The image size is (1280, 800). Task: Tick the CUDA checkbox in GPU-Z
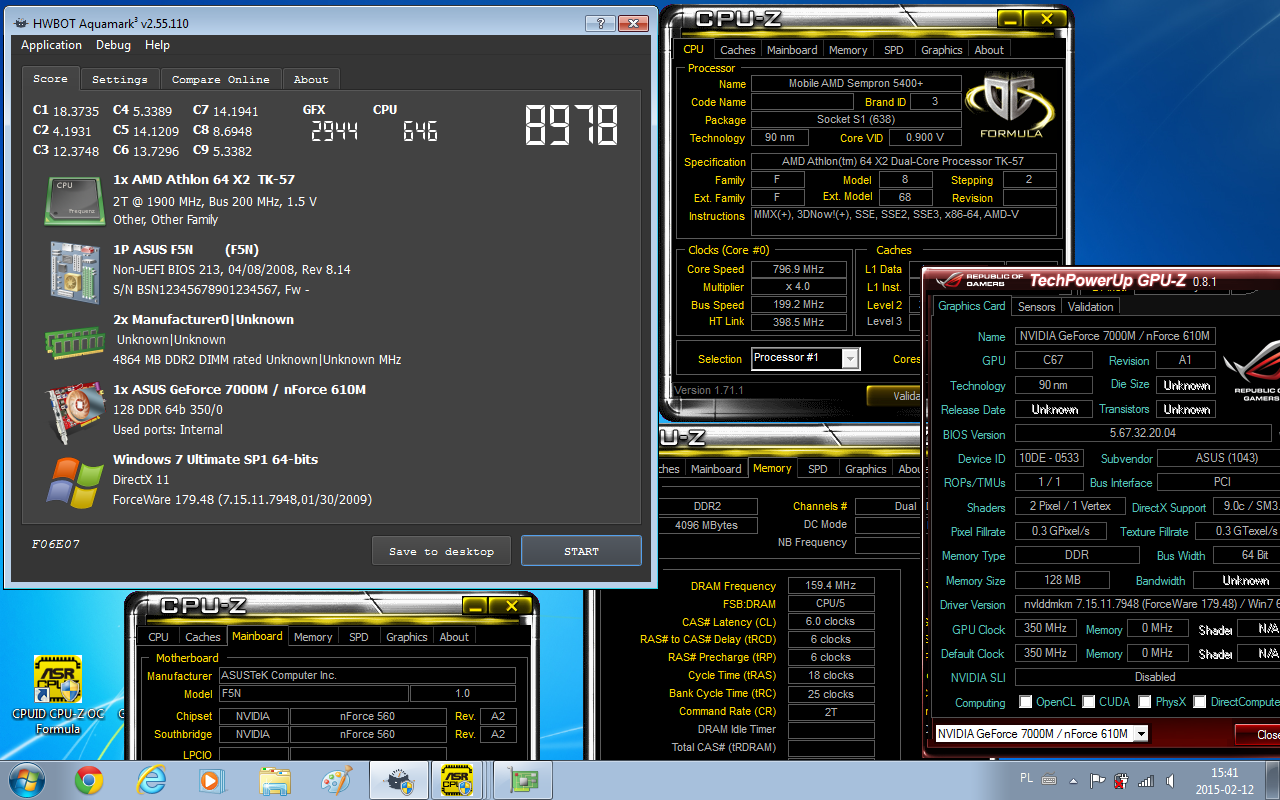point(1088,702)
